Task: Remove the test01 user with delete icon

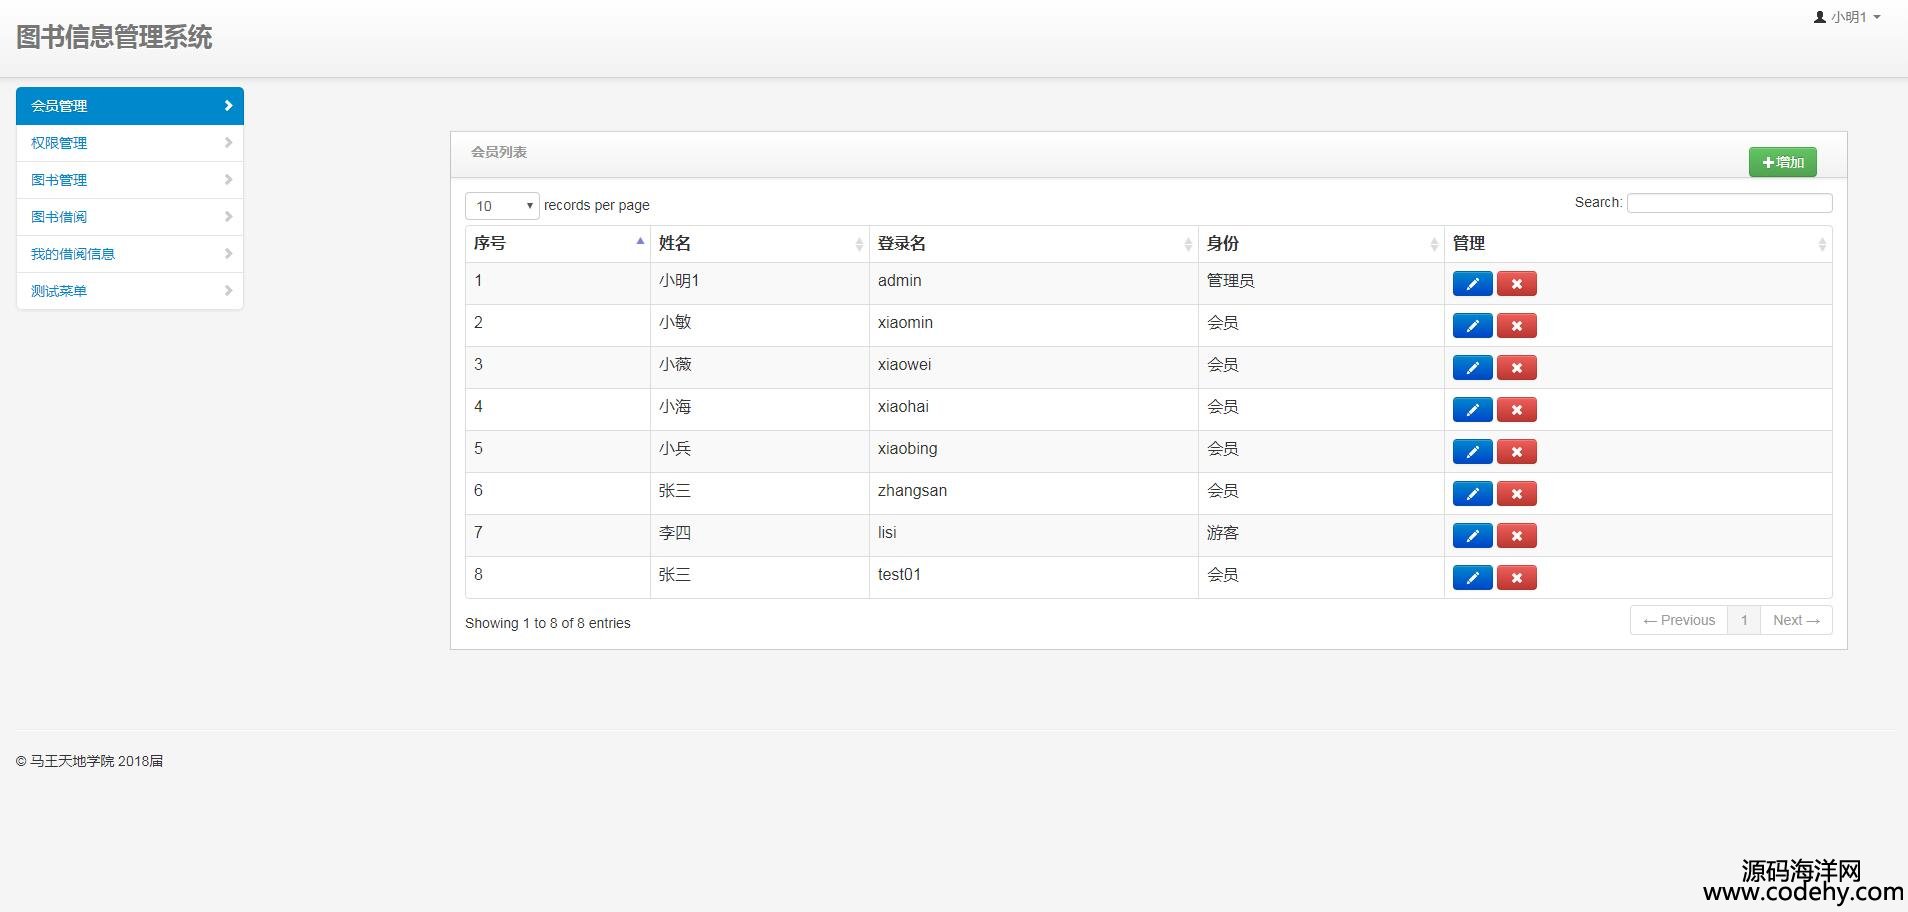Action: pyautogui.click(x=1516, y=578)
